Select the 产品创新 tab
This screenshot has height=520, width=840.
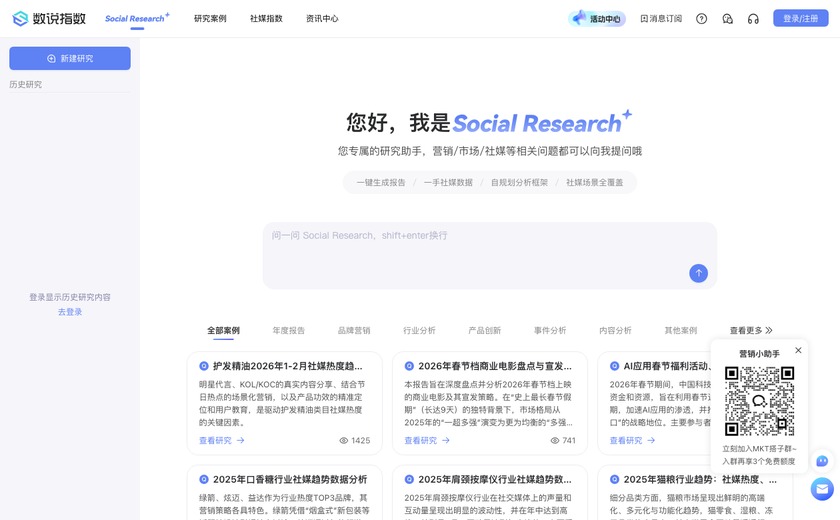(485, 330)
